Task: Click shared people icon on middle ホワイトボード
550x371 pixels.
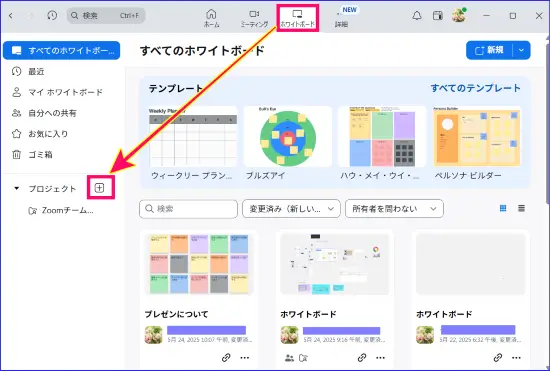Action: 289,358
